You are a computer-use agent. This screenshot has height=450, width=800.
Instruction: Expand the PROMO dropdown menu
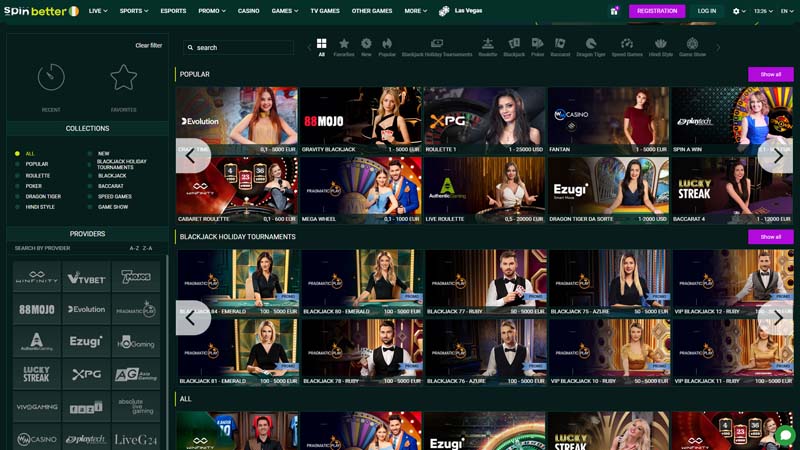point(212,11)
